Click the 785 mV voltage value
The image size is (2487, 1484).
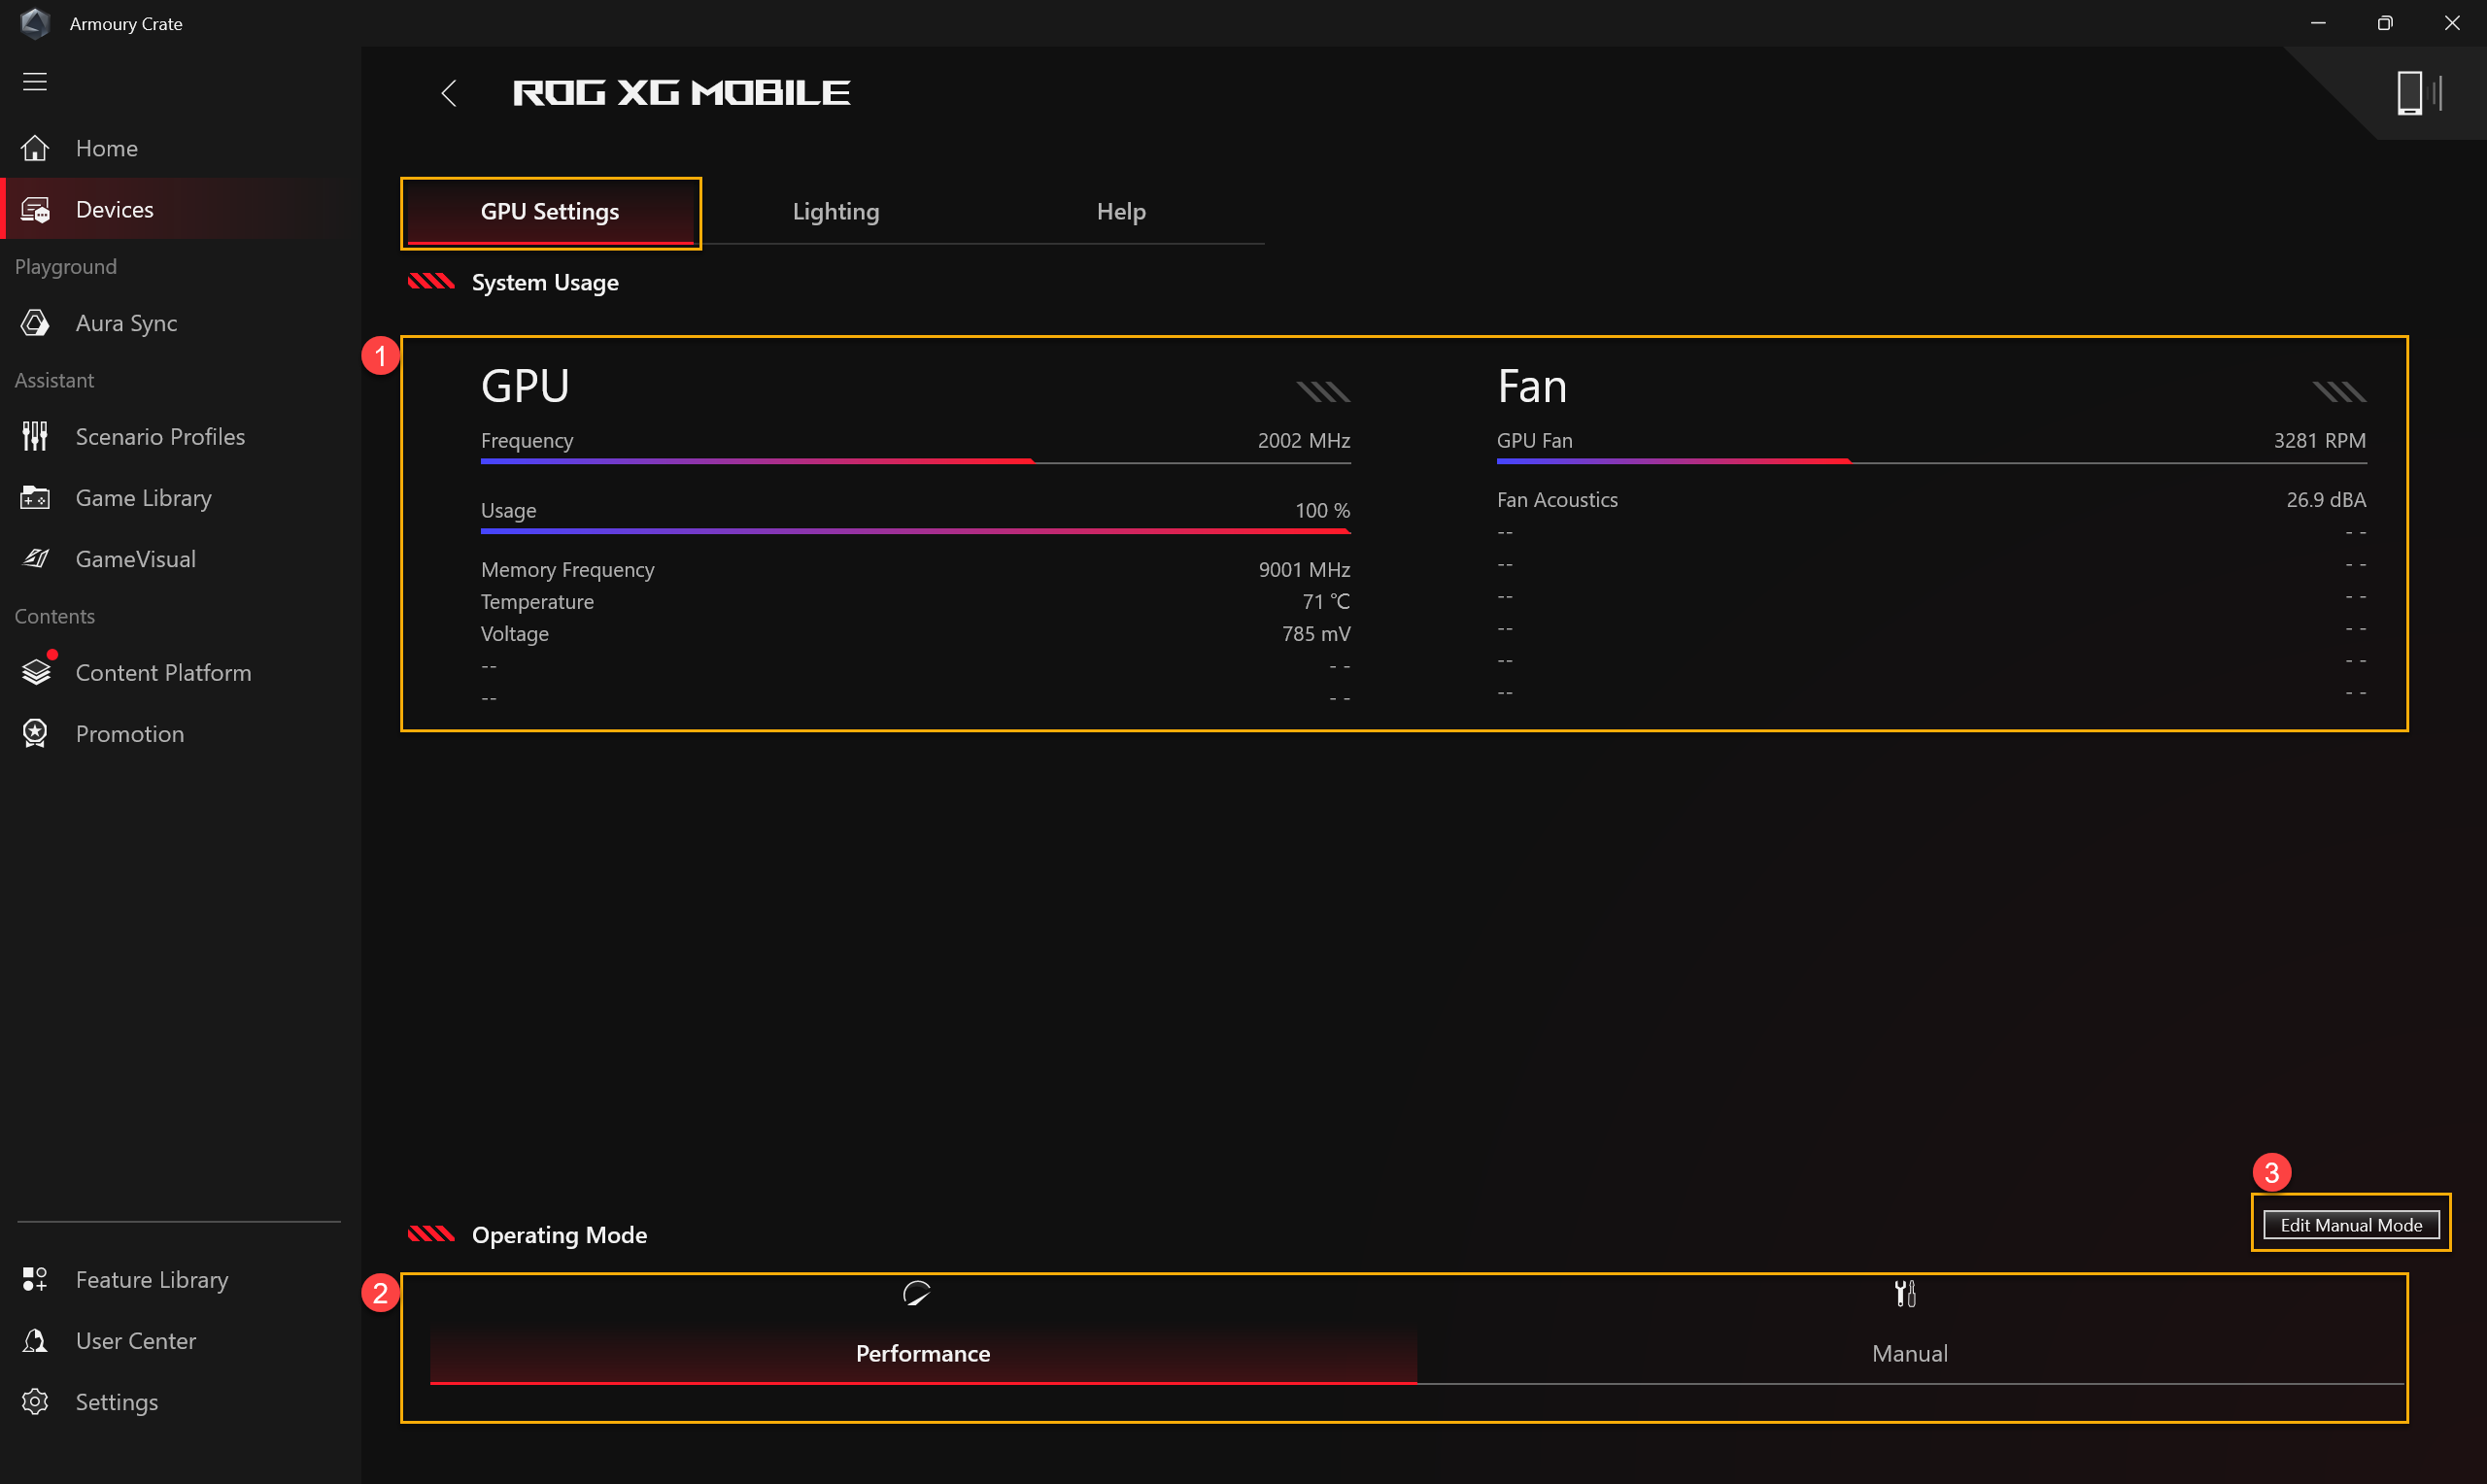coord(1315,634)
